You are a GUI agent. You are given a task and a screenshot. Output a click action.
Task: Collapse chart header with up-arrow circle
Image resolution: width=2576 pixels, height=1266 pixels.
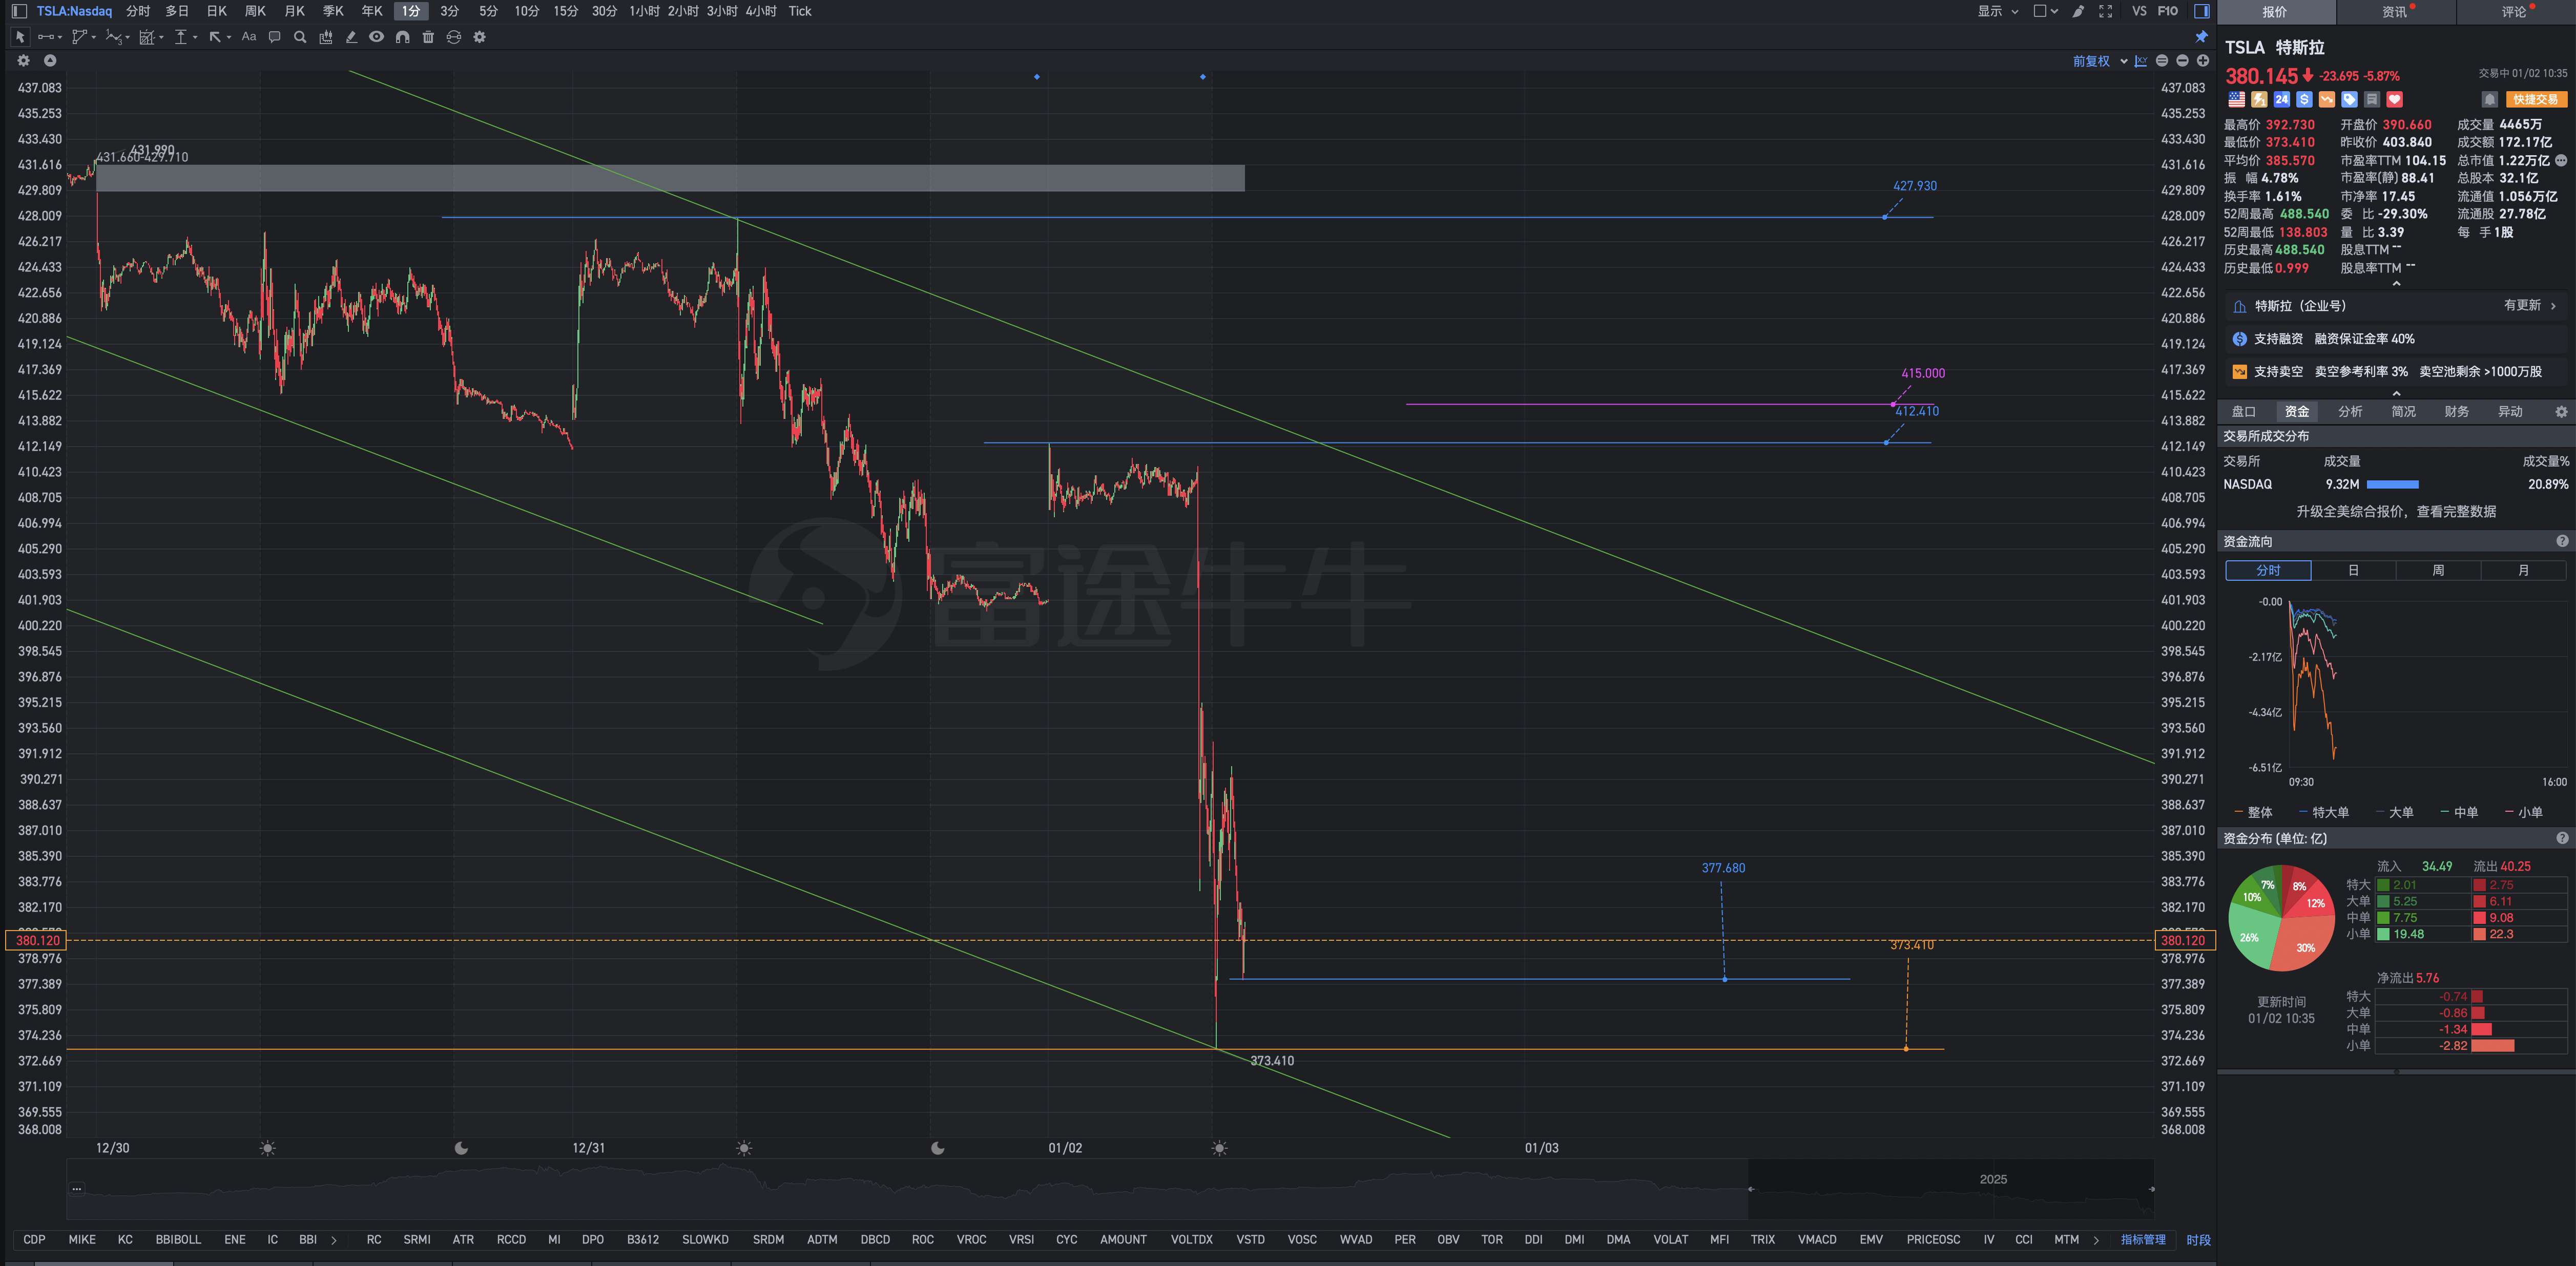click(x=50, y=61)
